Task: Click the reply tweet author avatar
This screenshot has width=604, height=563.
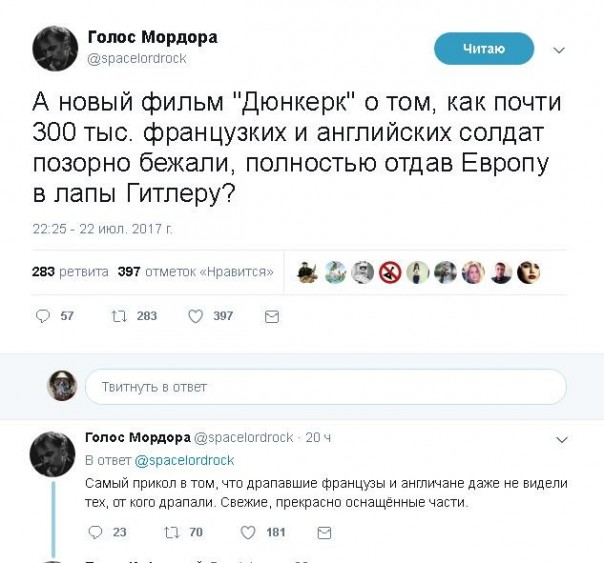Action: pyautogui.click(x=52, y=454)
